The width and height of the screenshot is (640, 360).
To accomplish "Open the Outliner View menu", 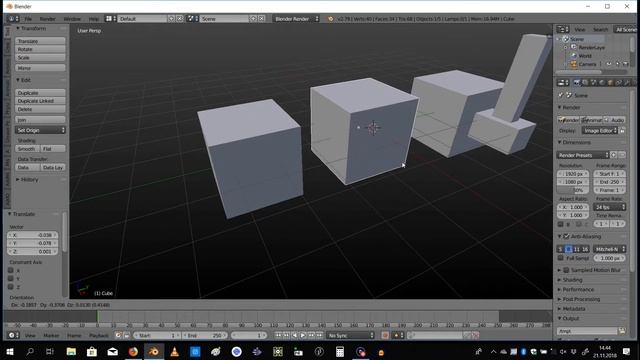I will (580, 29).
